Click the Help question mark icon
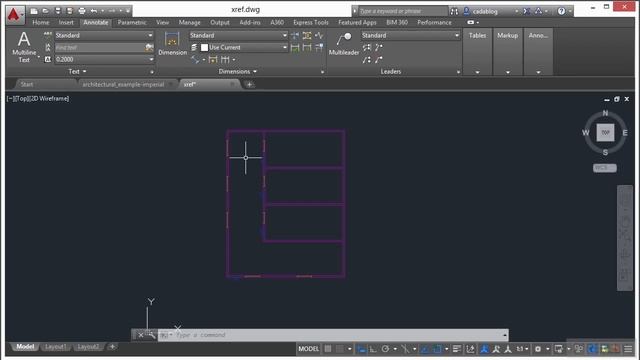 pyautogui.click(x=562, y=11)
